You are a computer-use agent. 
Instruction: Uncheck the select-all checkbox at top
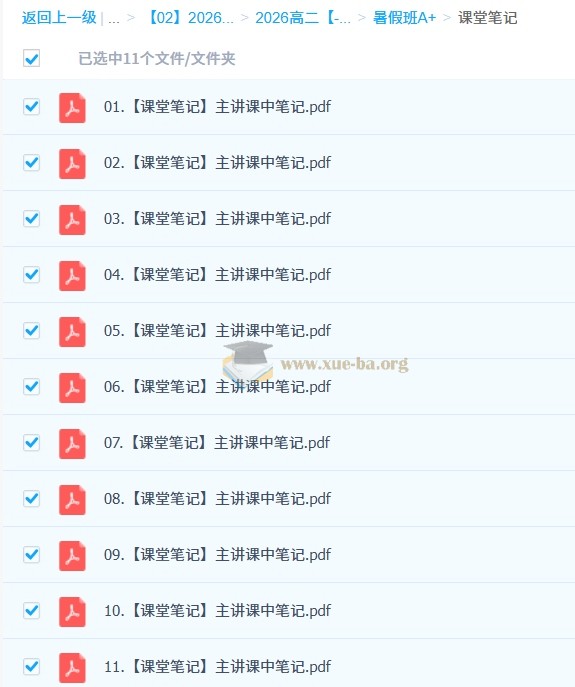(x=32, y=58)
